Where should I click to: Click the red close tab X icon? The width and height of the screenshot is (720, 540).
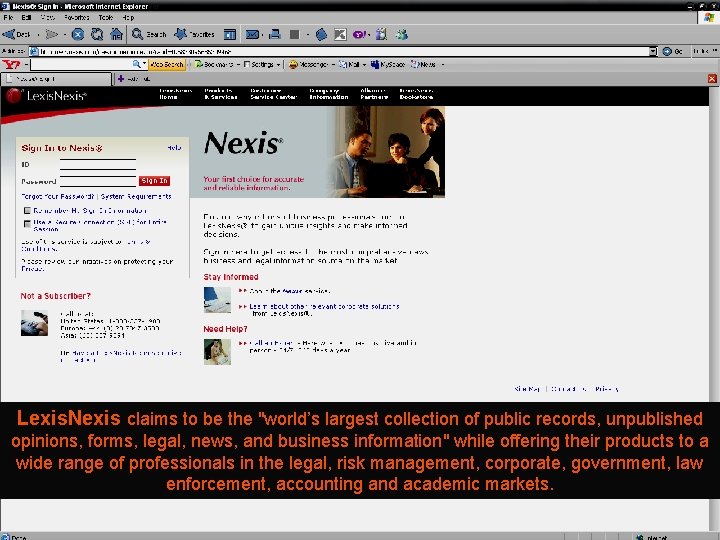712,79
